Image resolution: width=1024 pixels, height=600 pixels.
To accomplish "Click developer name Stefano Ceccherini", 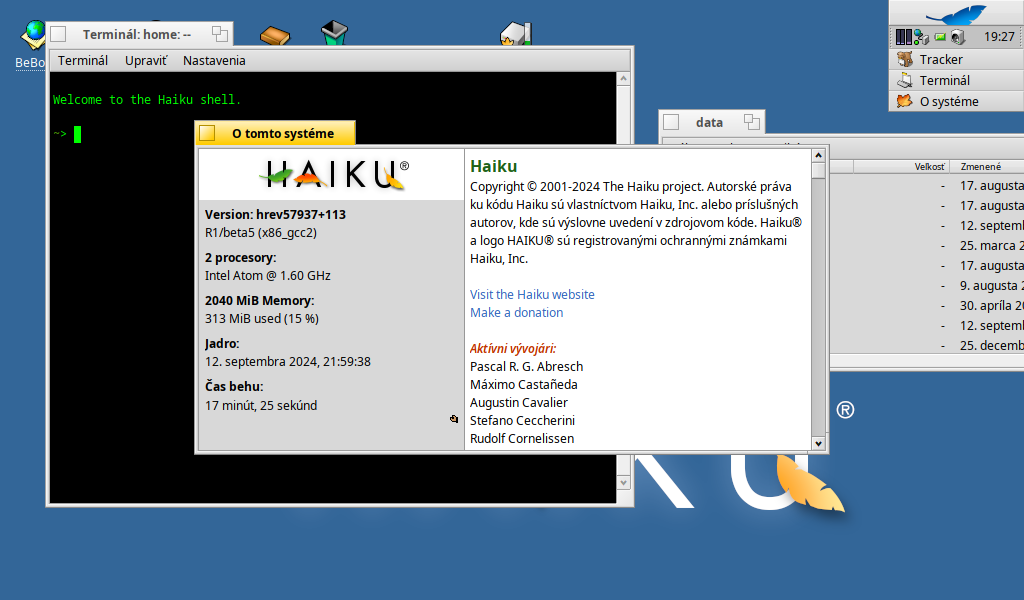I will click(x=522, y=420).
